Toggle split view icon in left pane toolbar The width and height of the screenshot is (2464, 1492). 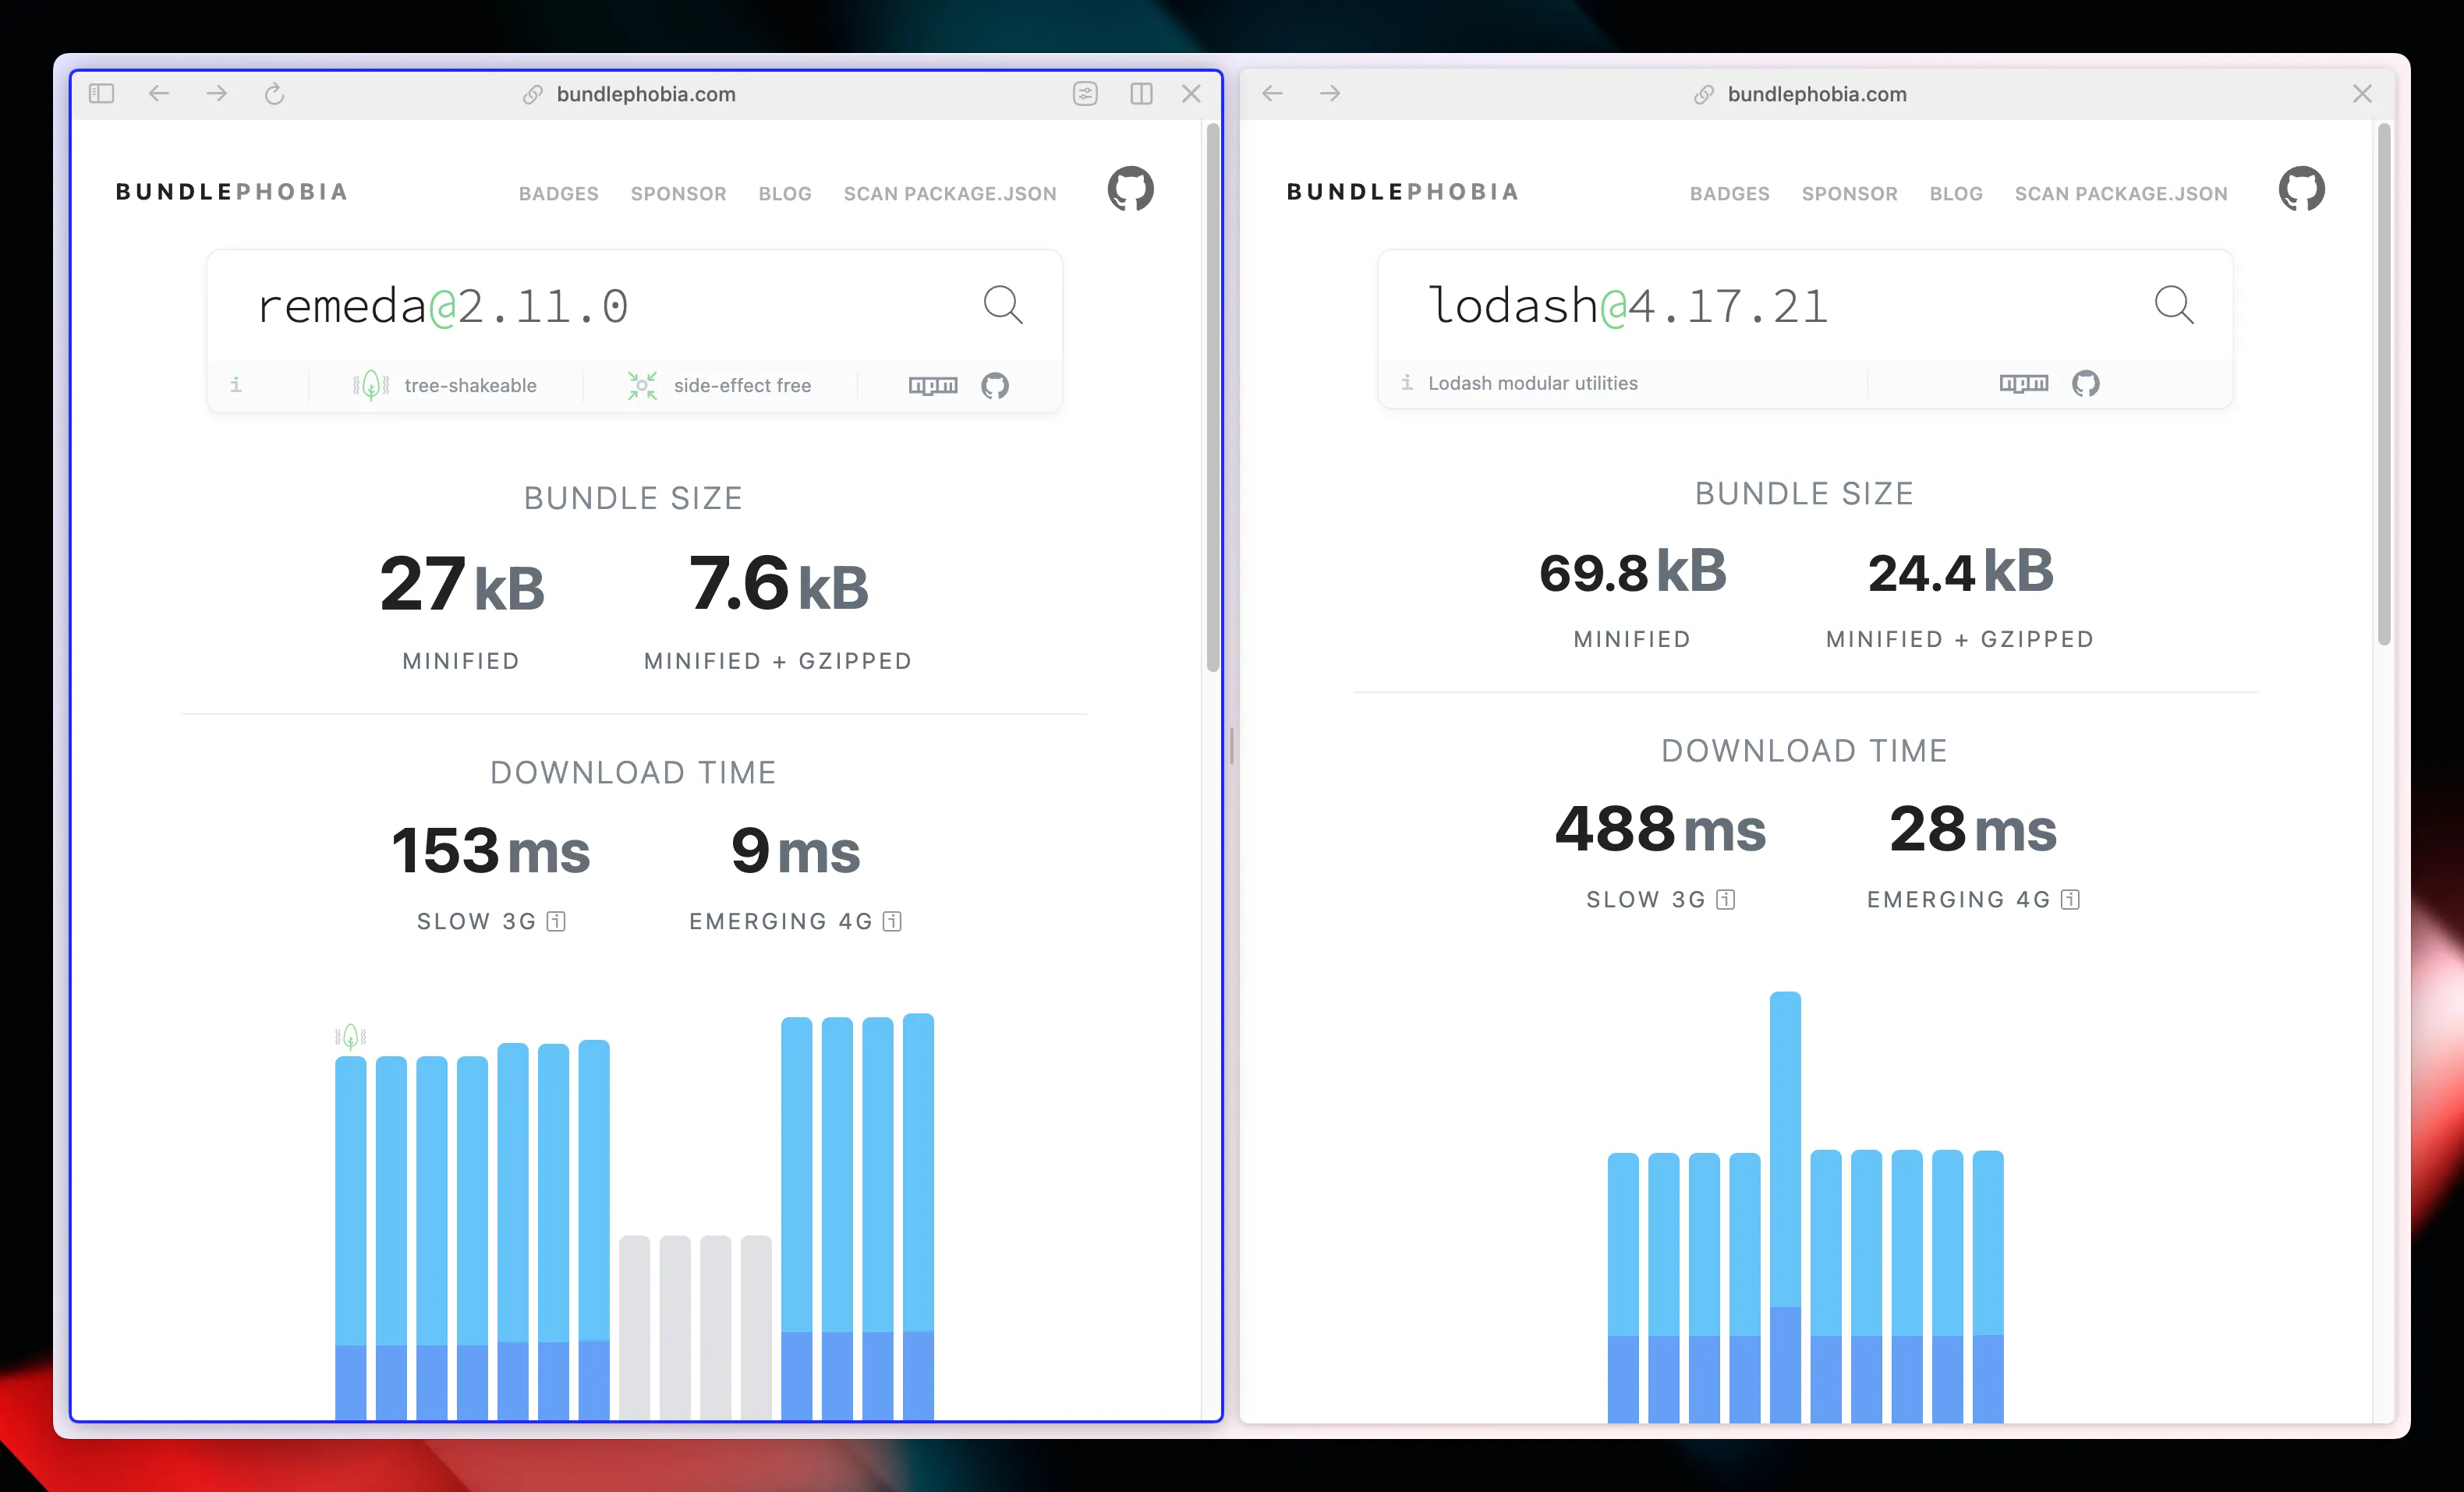[x=1141, y=94]
